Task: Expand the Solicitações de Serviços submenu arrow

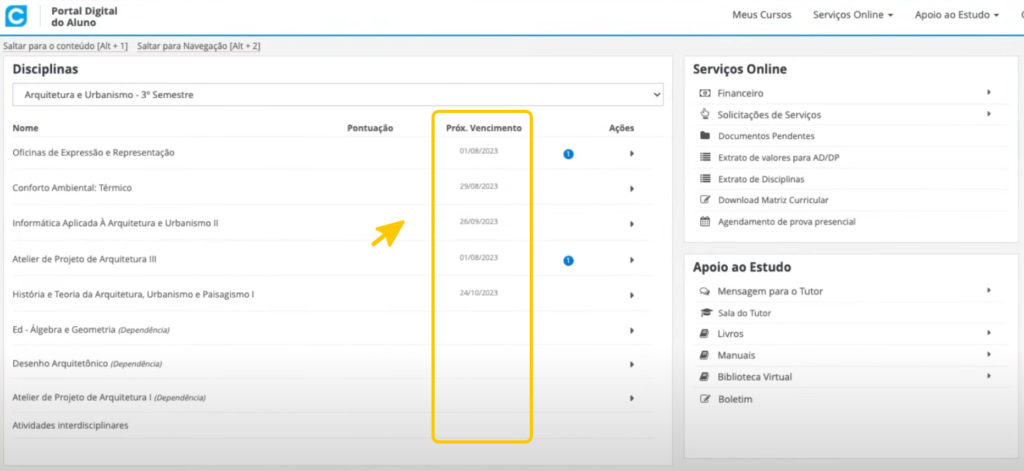Action: pyautogui.click(x=988, y=114)
